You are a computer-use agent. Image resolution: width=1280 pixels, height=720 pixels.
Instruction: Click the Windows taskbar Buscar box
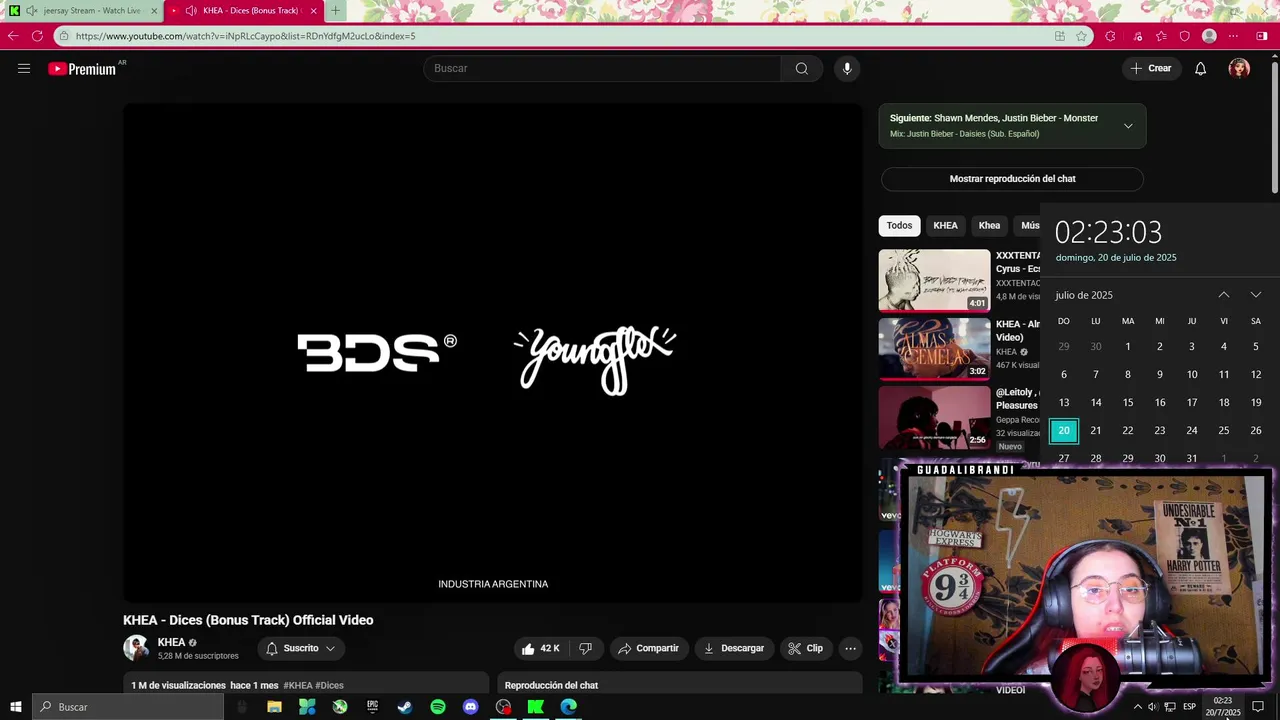pyautogui.click(x=128, y=707)
